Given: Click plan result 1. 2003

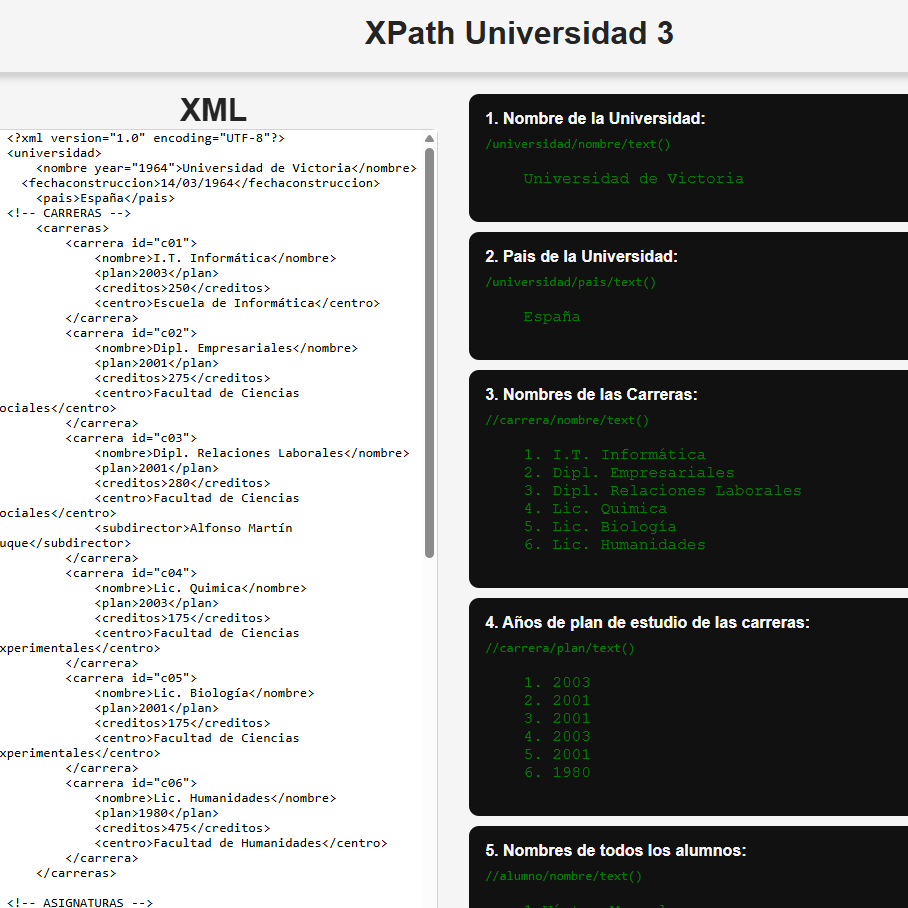Looking at the screenshot, I should [x=557, y=682].
